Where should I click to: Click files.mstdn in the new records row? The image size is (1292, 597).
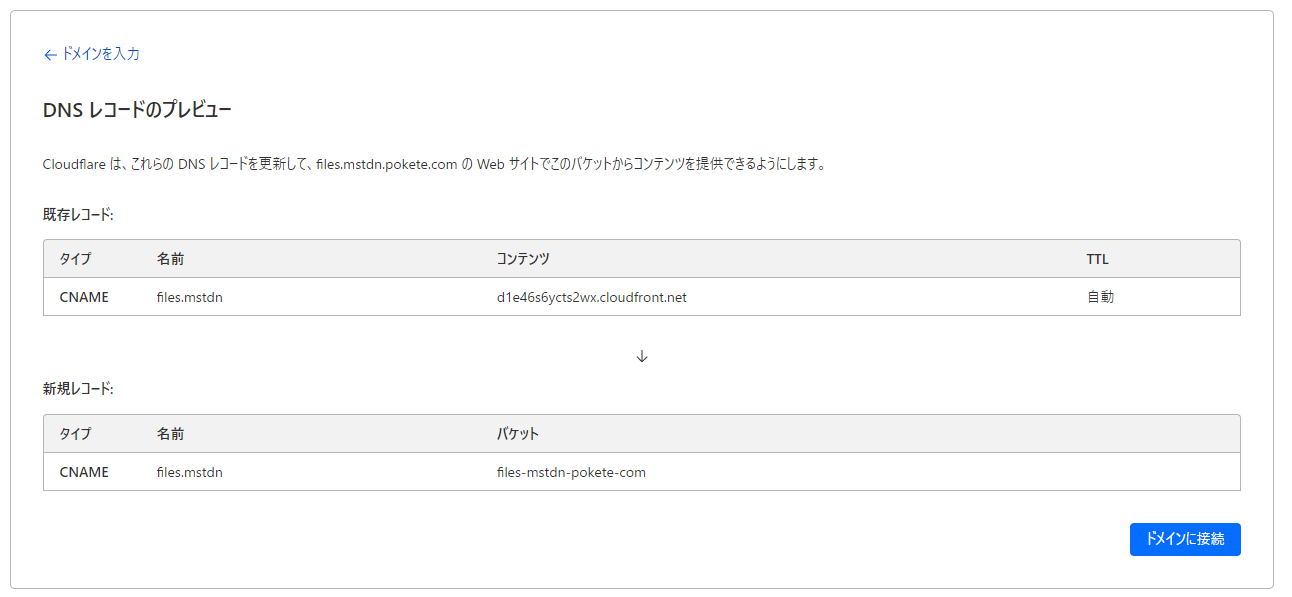[x=190, y=472]
